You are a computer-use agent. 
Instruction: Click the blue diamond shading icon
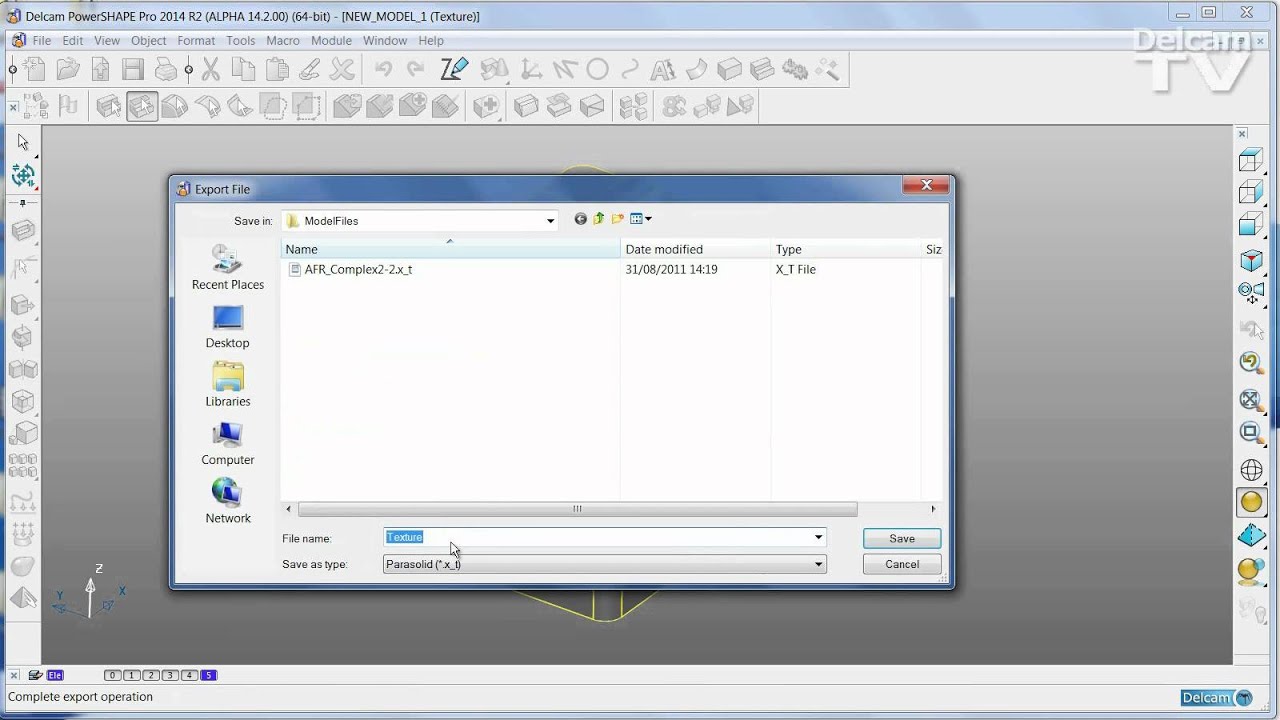coord(1251,536)
